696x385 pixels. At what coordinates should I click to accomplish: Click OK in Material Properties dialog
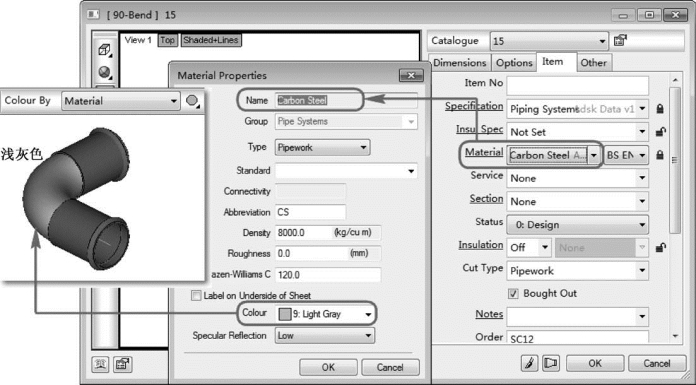(x=328, y=367)
